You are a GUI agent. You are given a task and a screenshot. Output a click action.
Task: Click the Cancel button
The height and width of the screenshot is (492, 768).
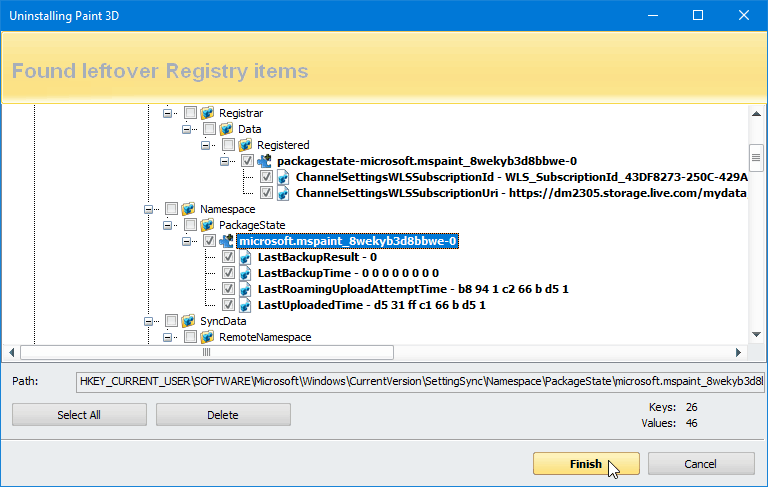(x=700, y=464)
